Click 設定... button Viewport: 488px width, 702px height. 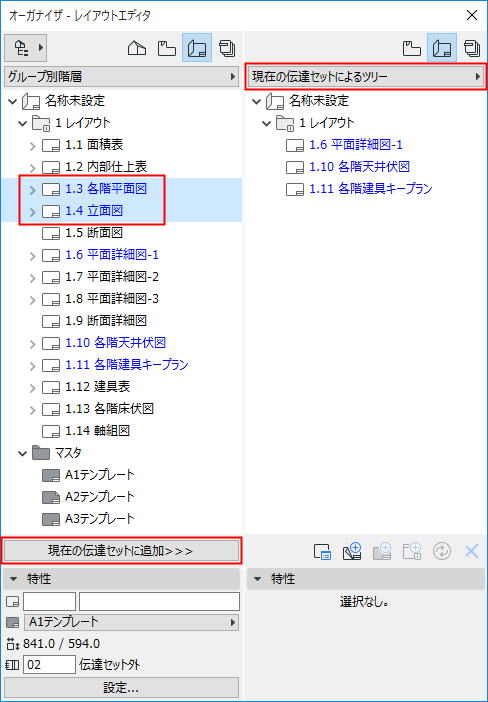(121, 687)
